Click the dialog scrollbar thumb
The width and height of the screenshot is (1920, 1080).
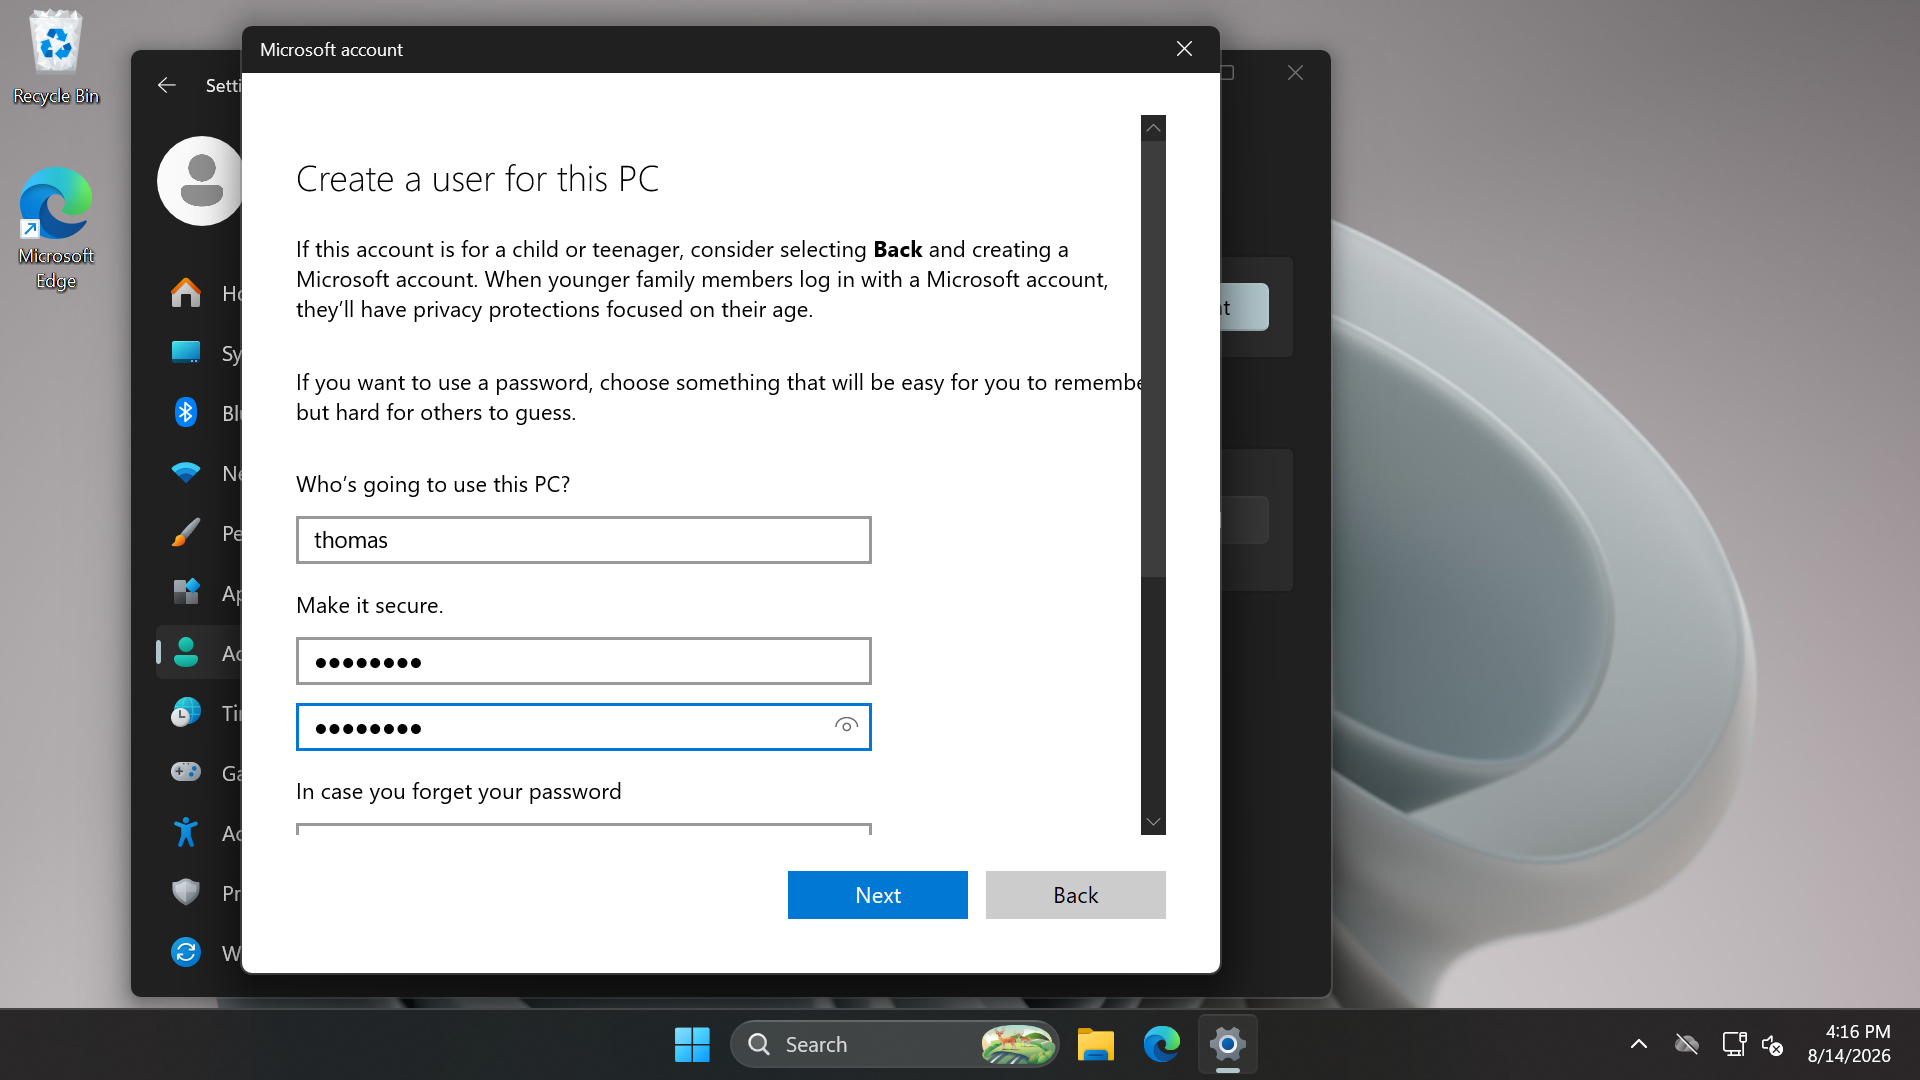click(x=1153, y=359)
